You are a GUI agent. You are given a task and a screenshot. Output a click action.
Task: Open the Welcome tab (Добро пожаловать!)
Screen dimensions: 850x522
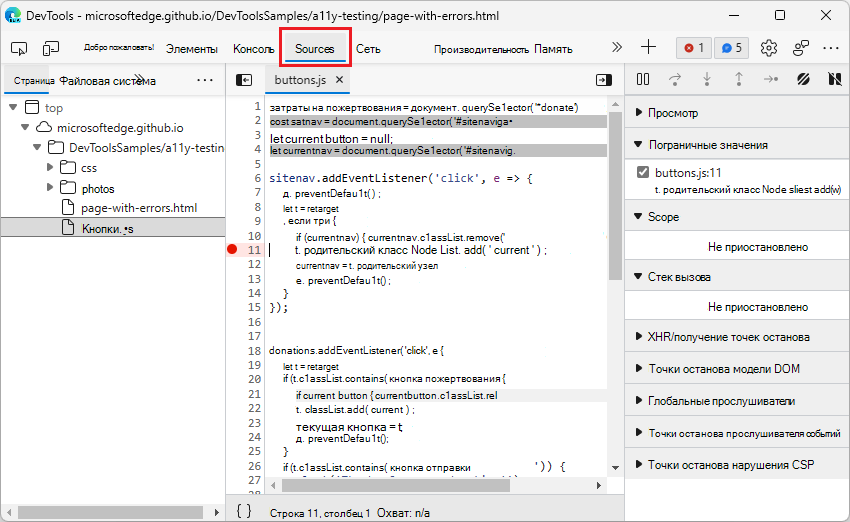(x=119, y=48)
